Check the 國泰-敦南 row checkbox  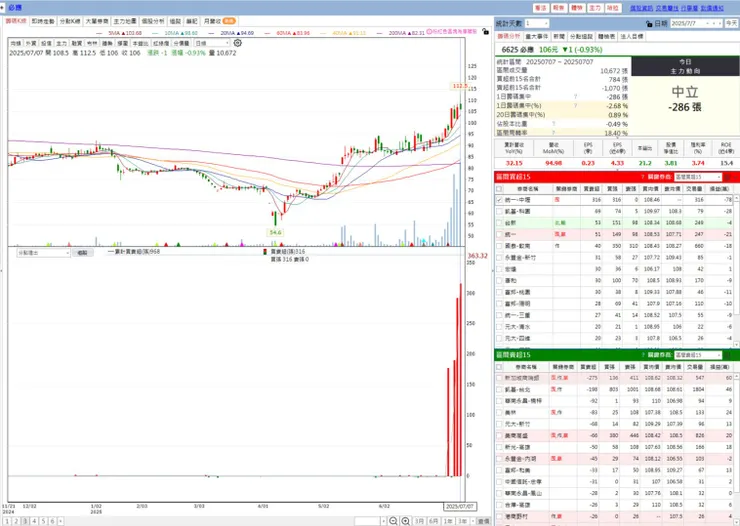[499, 246]
